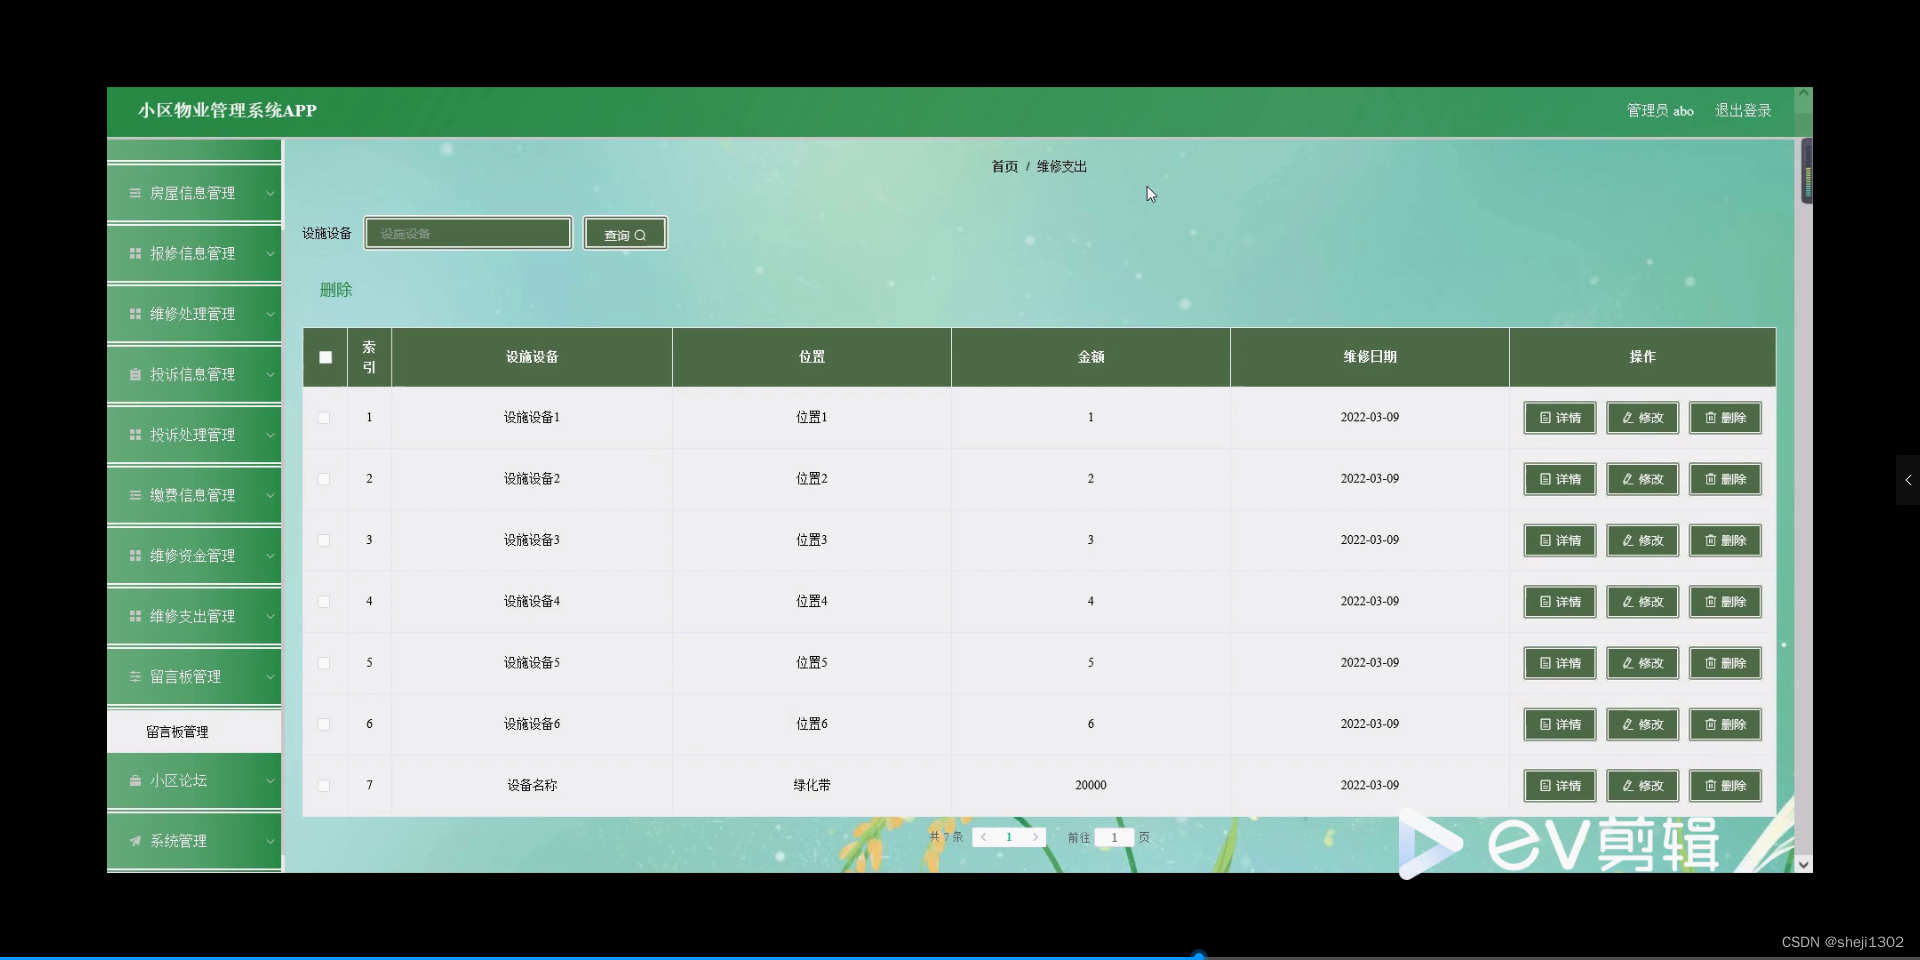Check the checkbox for 设施设备1 row

coord(323,418)
